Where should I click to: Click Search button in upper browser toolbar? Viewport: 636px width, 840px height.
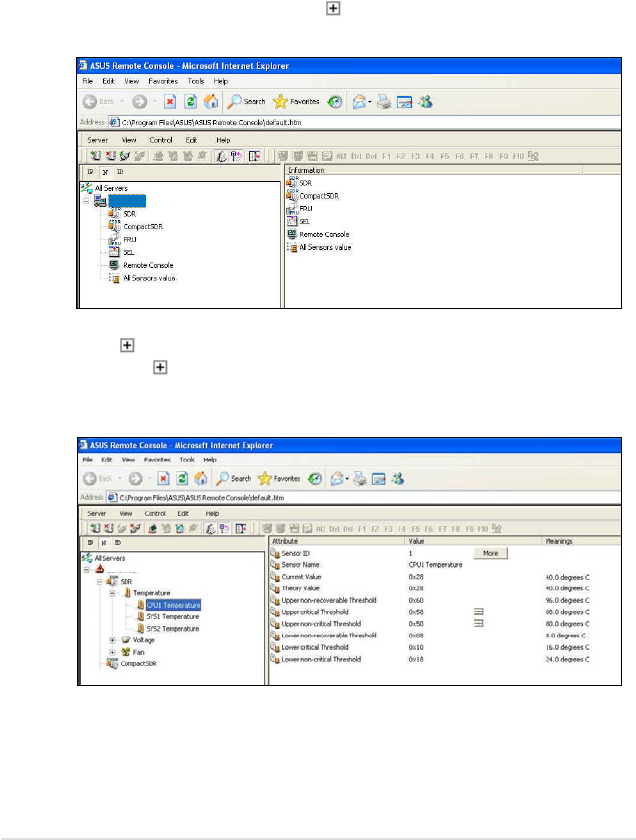pos(246,101)
